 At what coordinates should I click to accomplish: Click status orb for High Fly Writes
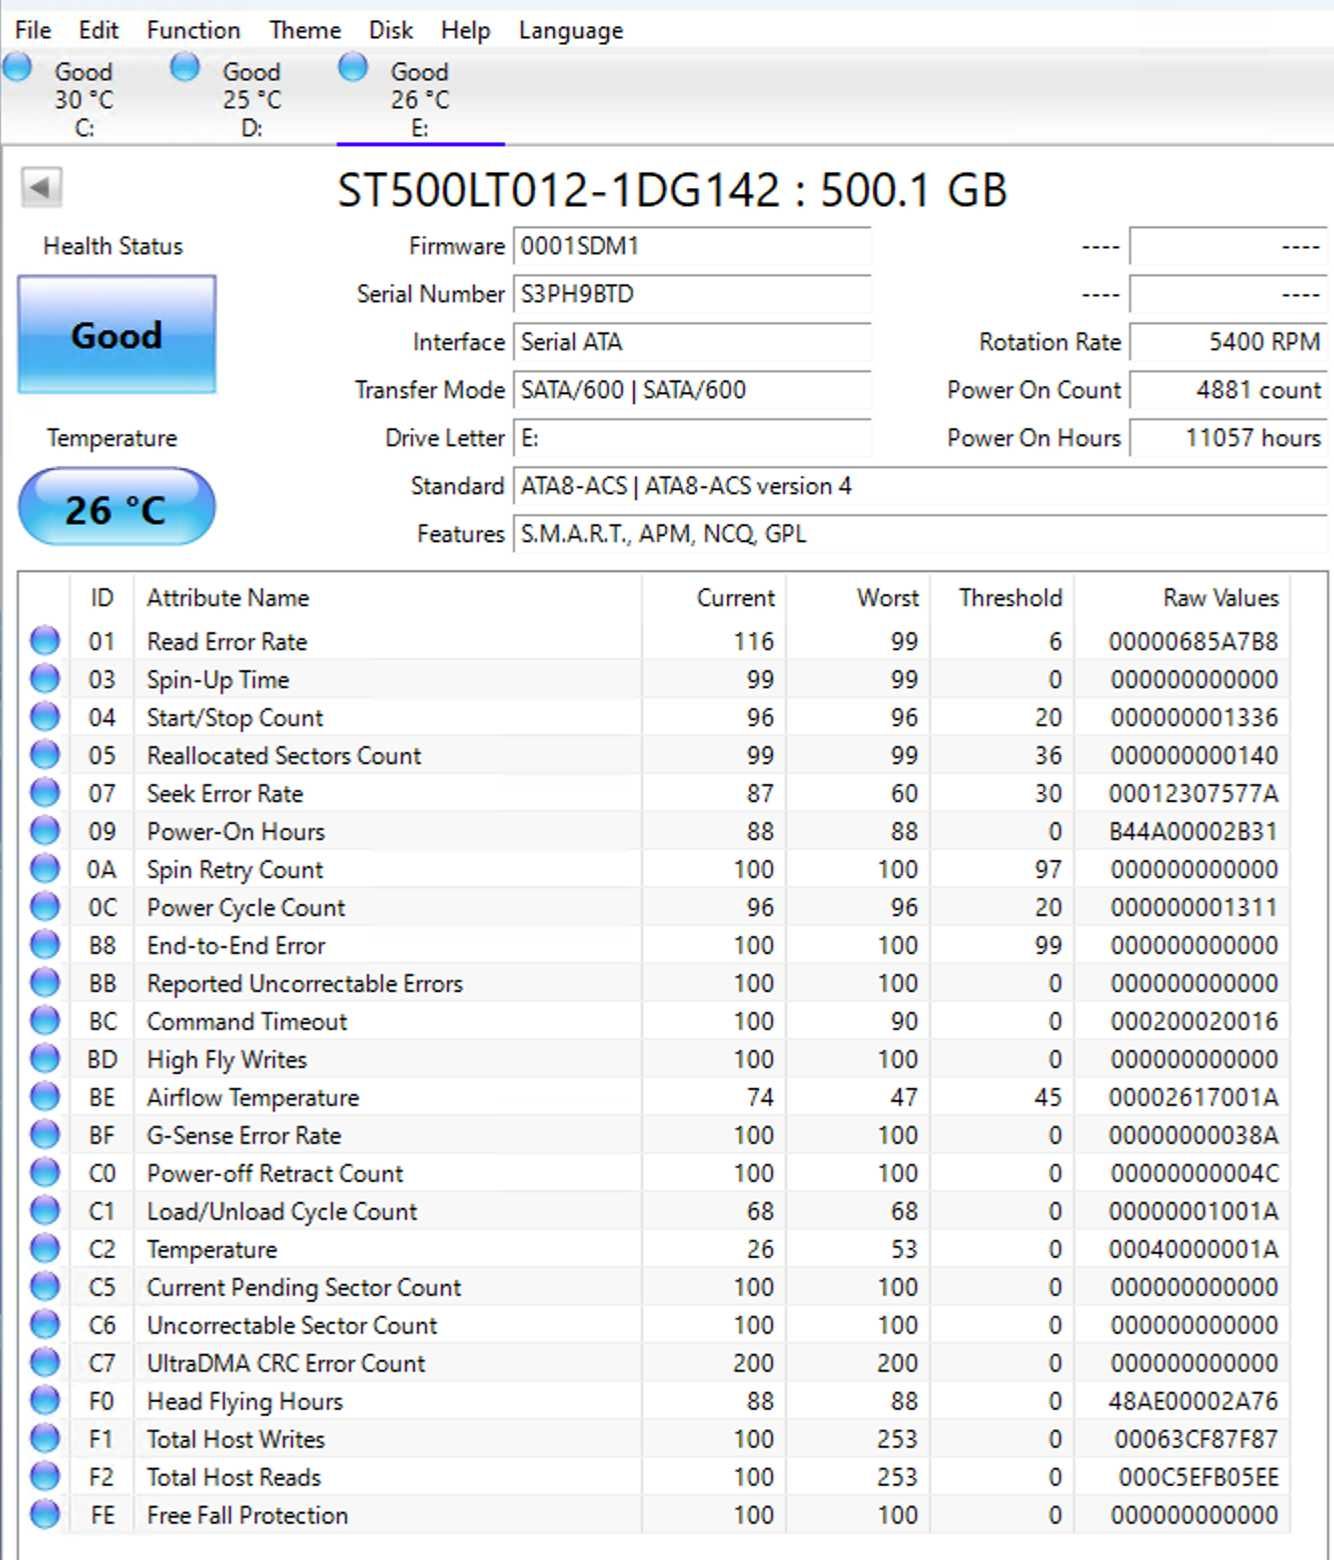point(45,1058)
